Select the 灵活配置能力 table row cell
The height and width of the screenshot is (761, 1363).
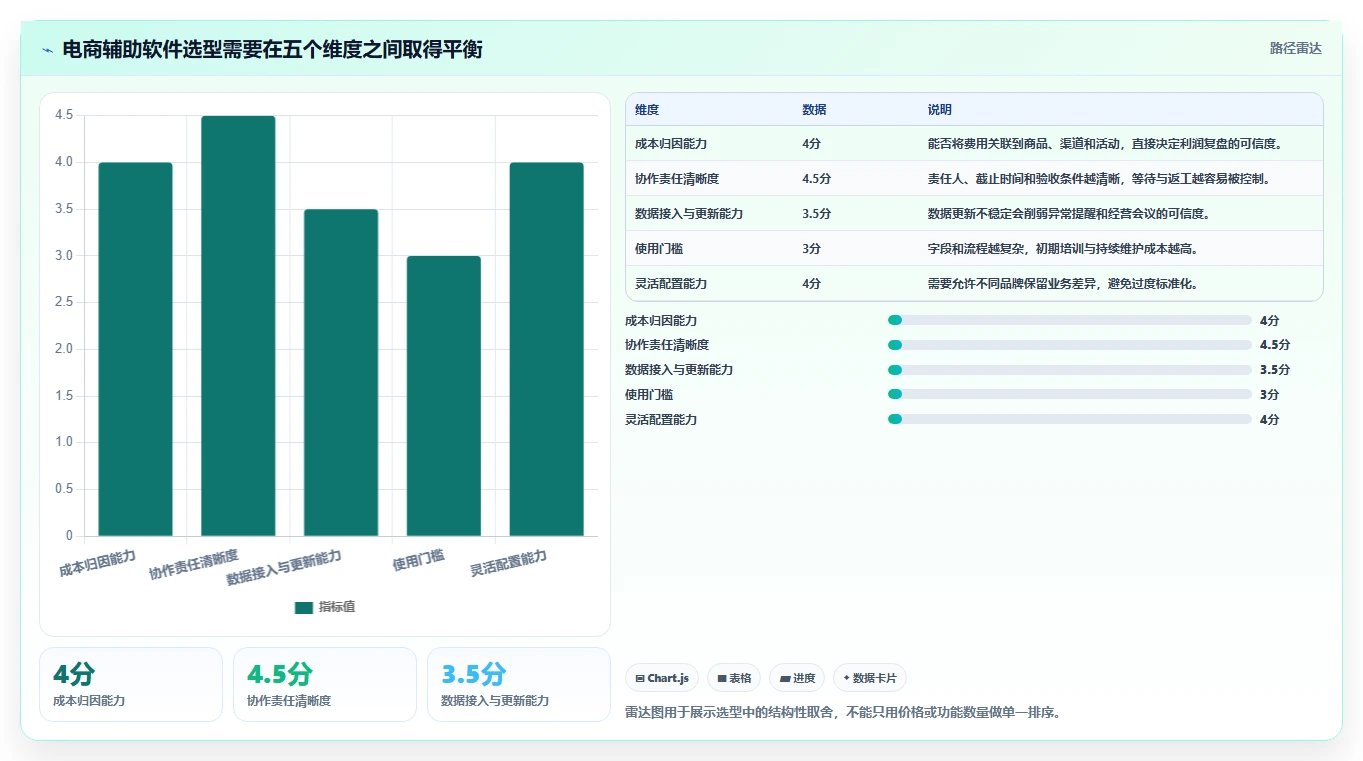671,284
